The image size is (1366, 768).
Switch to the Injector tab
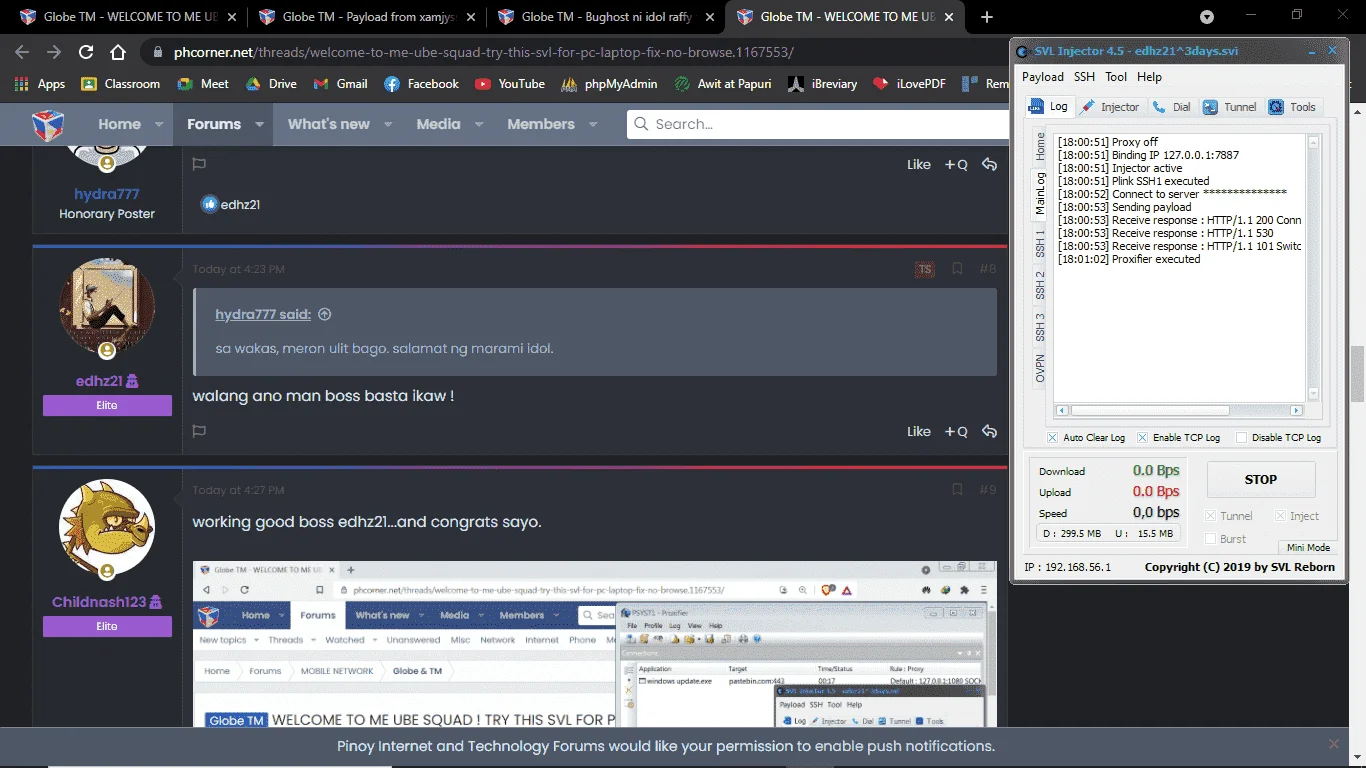(x=1110, y=107)
